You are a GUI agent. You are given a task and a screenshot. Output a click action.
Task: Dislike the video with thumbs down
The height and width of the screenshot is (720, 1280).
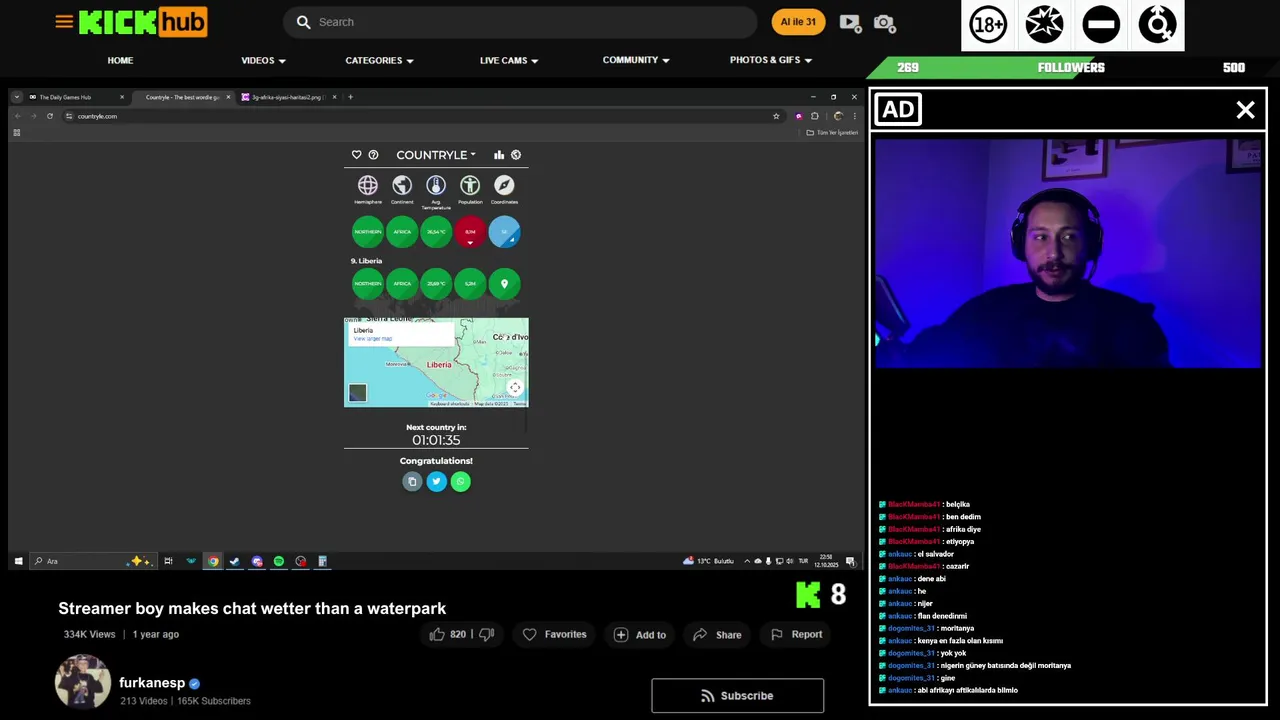click(x=487, y=634)
